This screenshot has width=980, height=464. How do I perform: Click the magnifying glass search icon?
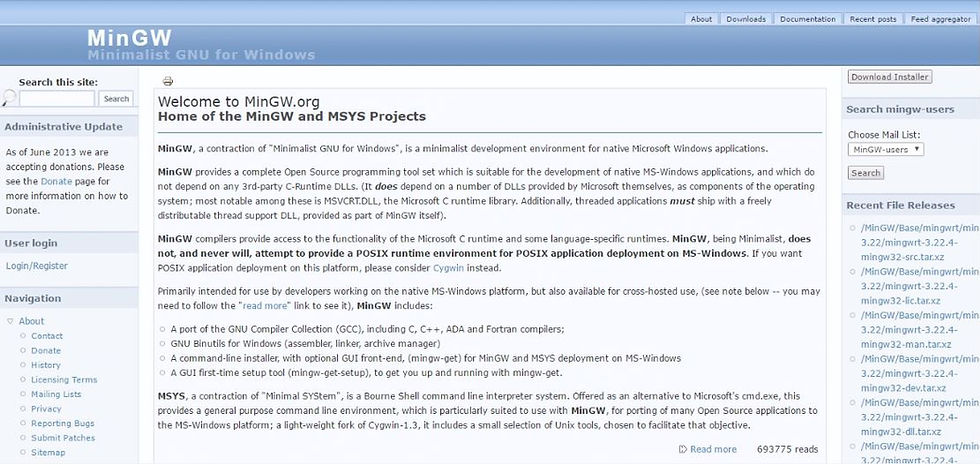point(9,98)
